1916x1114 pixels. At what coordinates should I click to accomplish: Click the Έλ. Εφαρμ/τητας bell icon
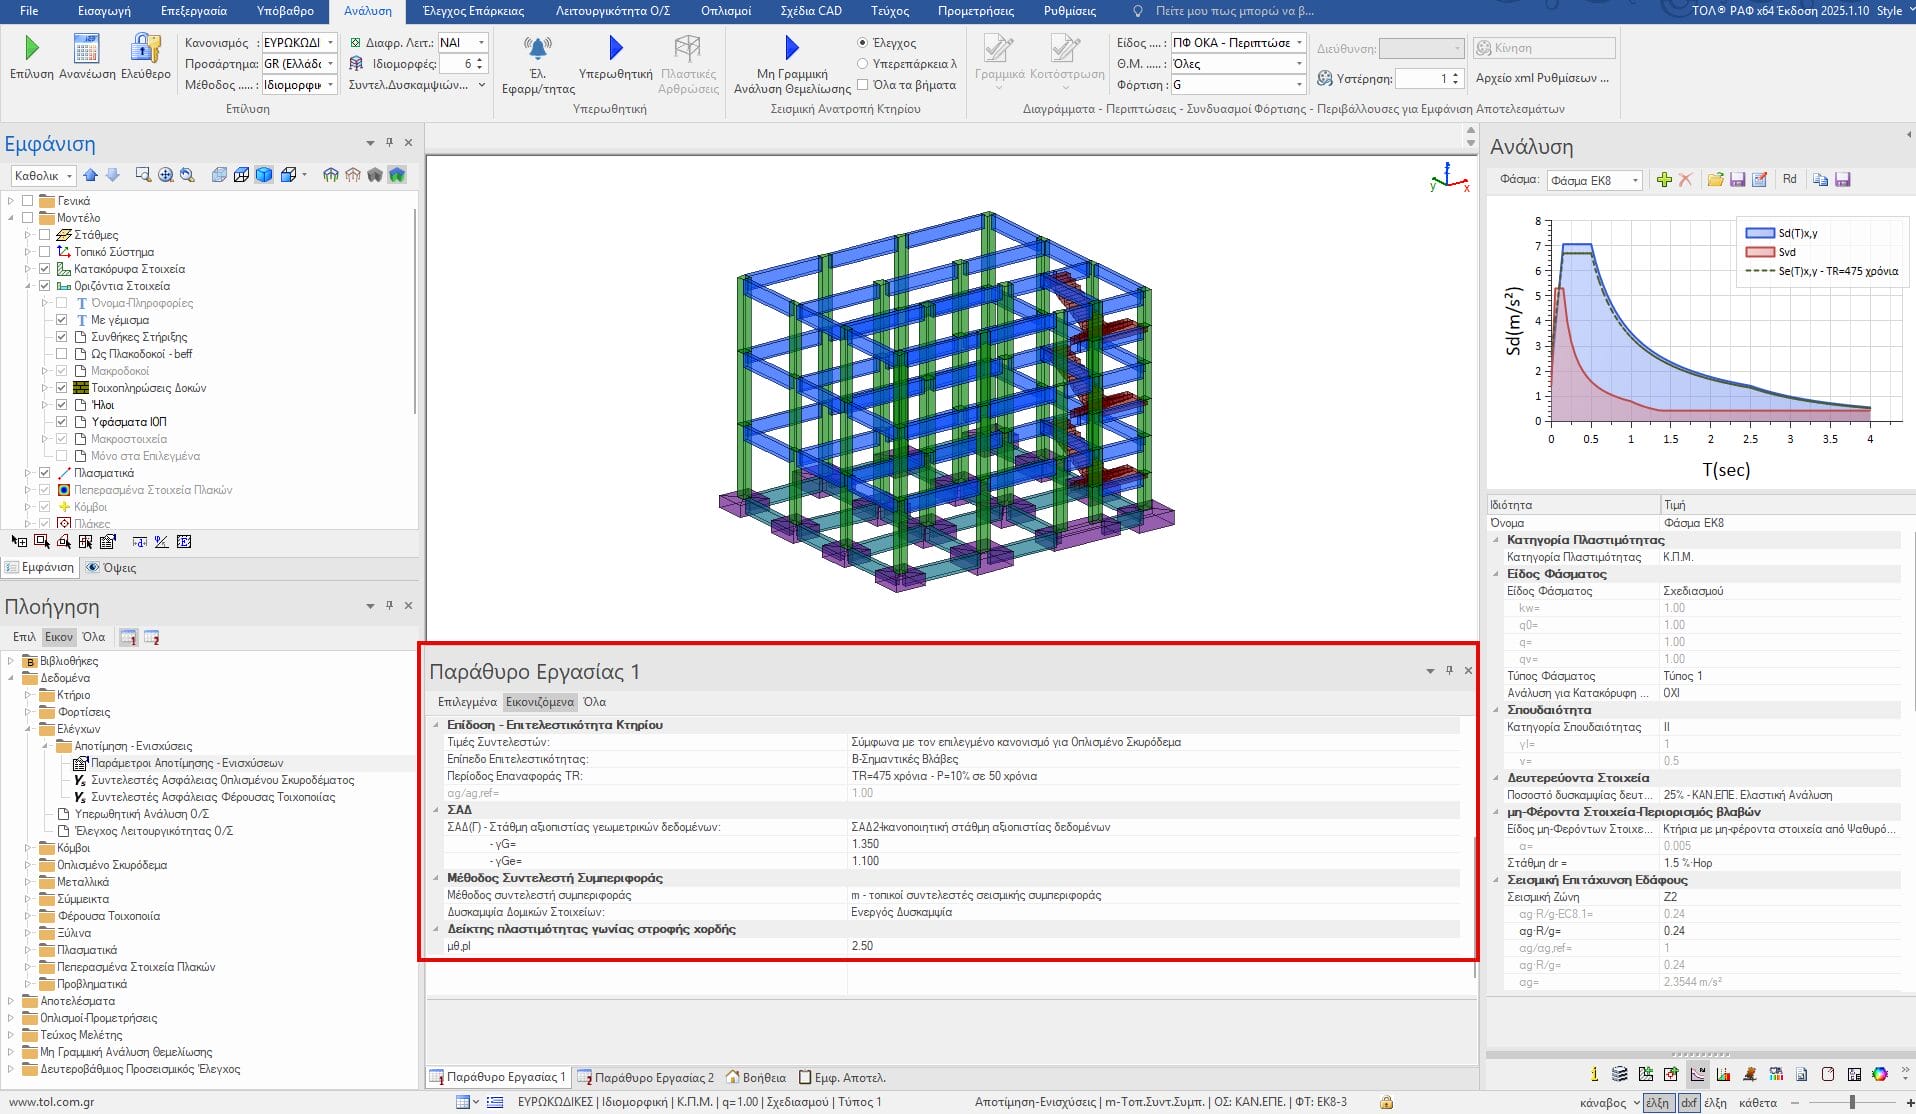point(538,48)
